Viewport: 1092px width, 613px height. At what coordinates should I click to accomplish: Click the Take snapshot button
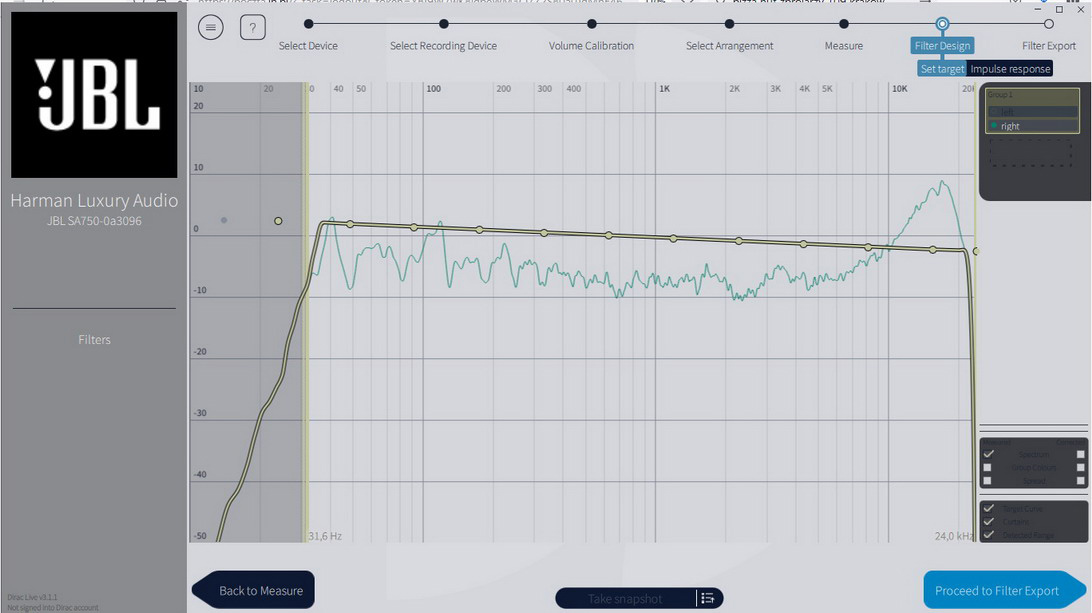[625, 598]
